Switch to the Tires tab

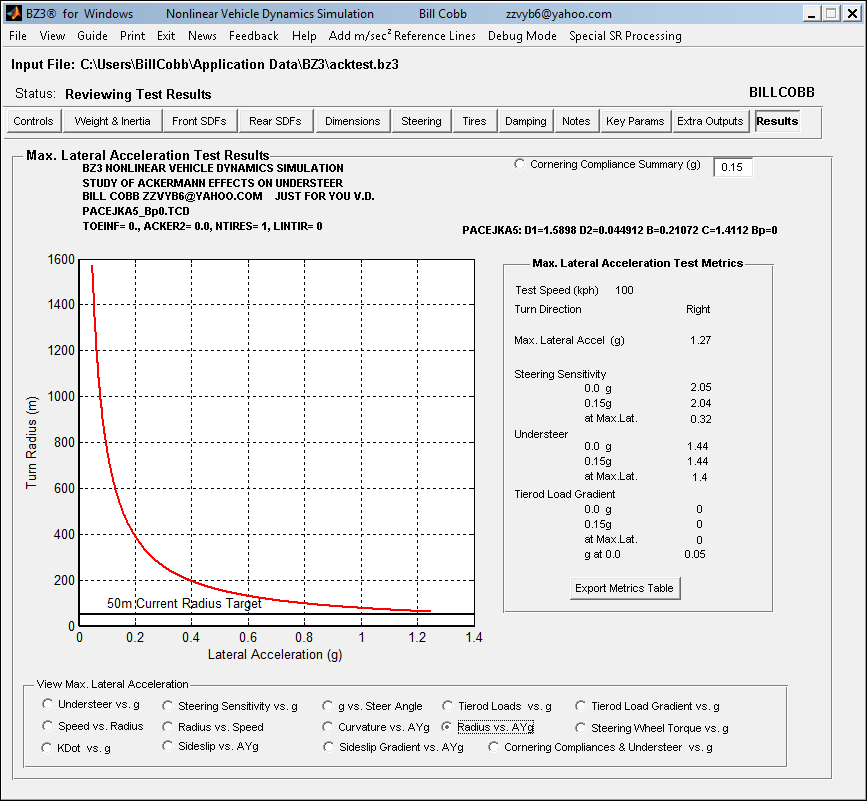click(474, 121)
